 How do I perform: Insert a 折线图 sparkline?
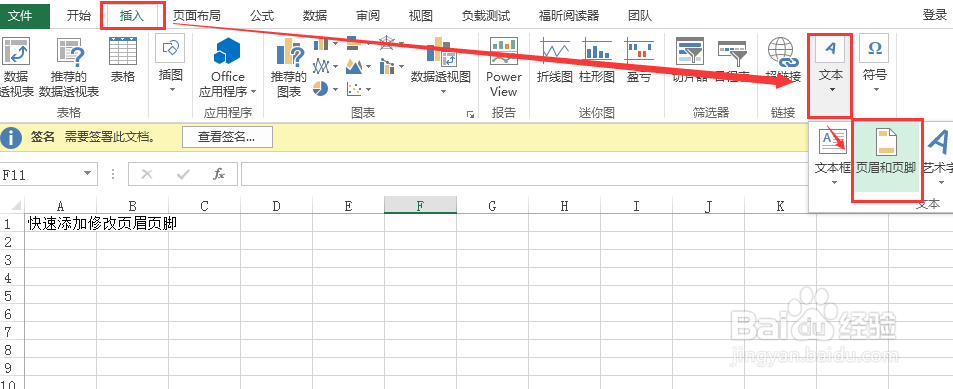coord(555,60)
